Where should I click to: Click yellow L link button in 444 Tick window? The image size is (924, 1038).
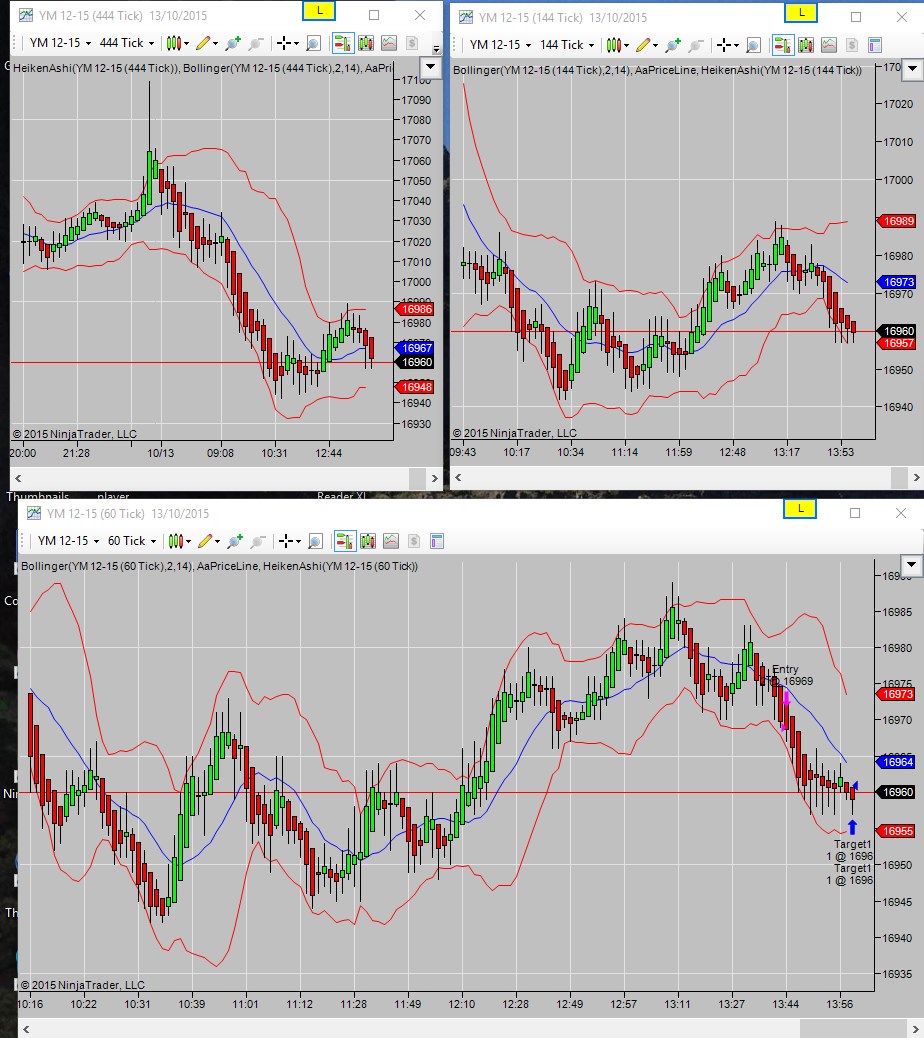click(319, 11)
